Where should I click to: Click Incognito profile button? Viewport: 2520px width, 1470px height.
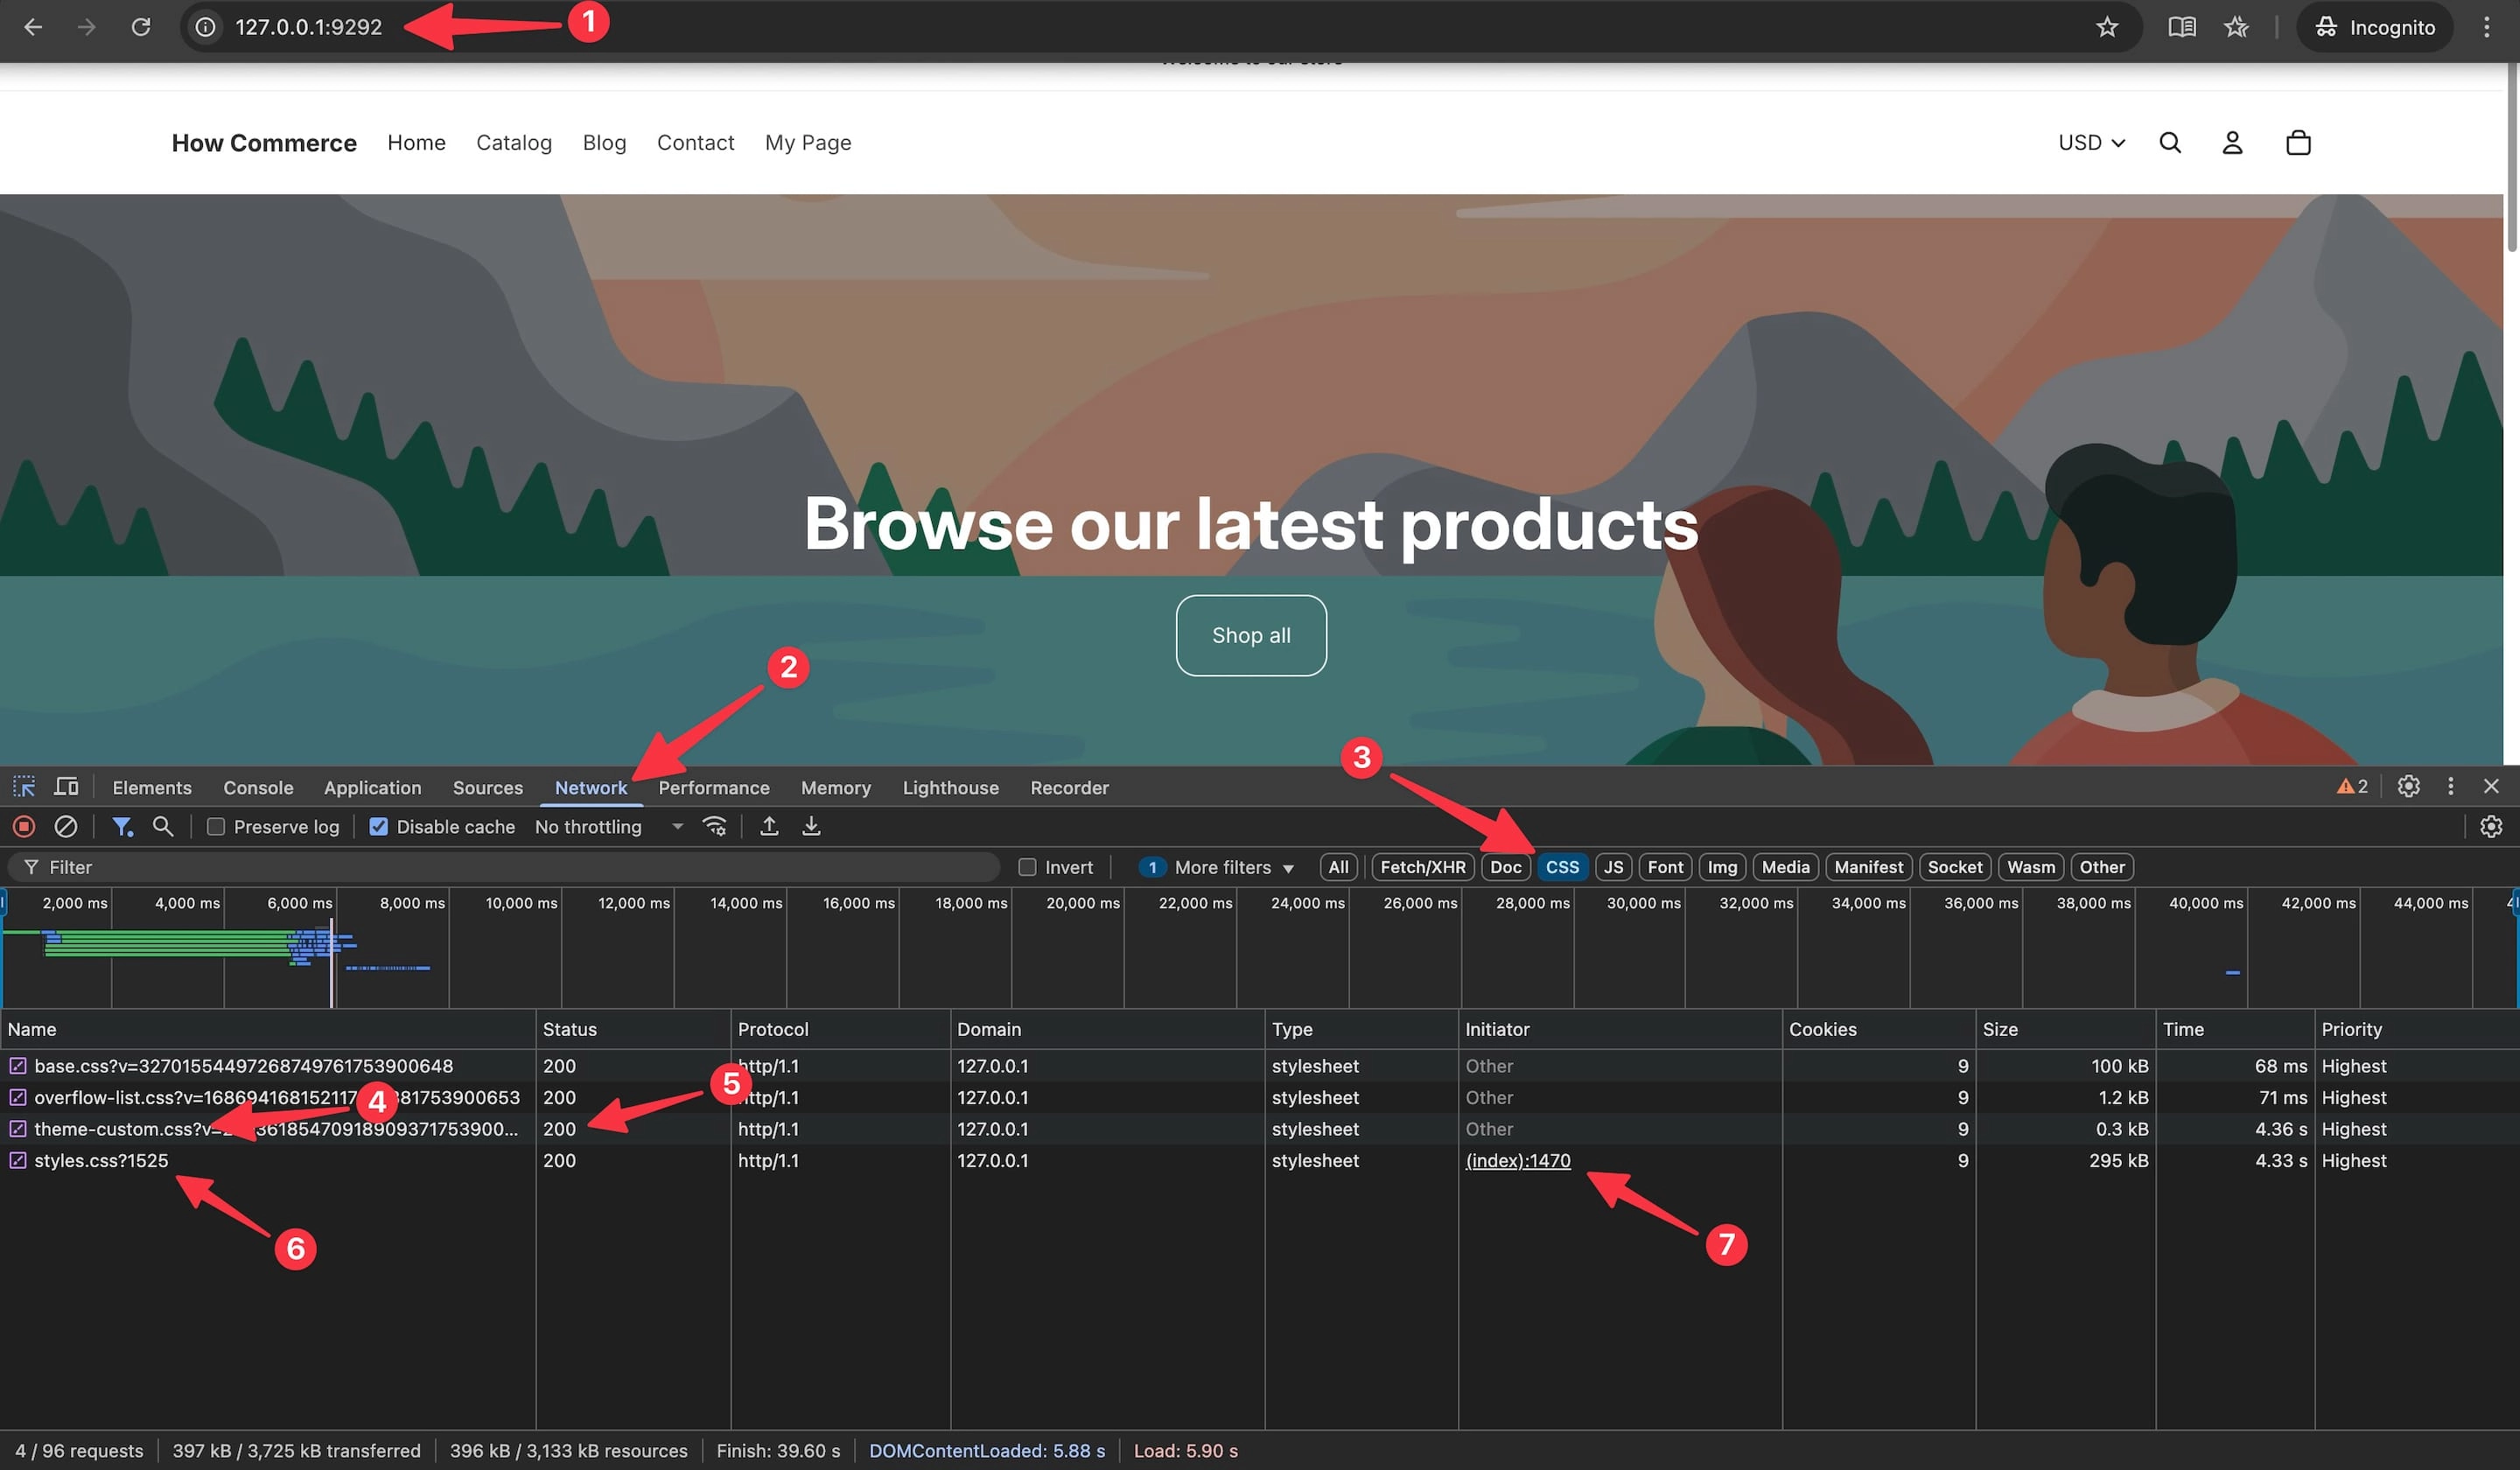2375,27
